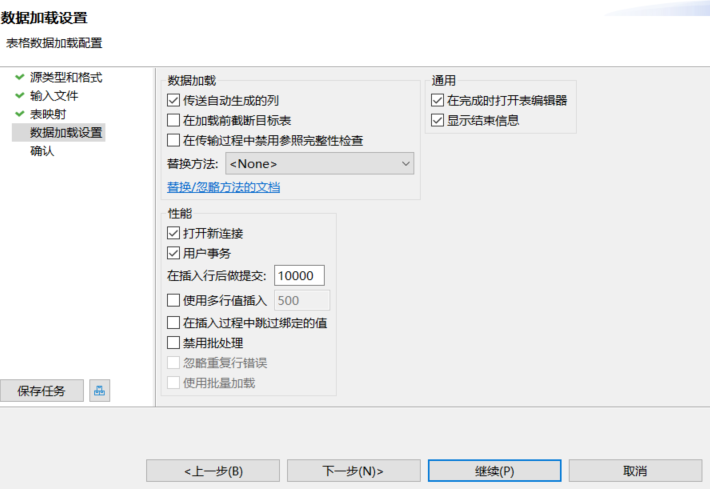Image resolution: width=710 pixels, height=489 pixels.
Task: Uncheck the 用户事务 checkbox
Action: (173, 252)
